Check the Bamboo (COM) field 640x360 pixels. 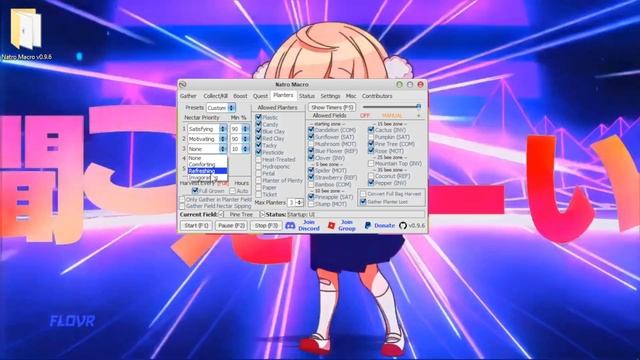pyautogui.click(x=311, y=184)
